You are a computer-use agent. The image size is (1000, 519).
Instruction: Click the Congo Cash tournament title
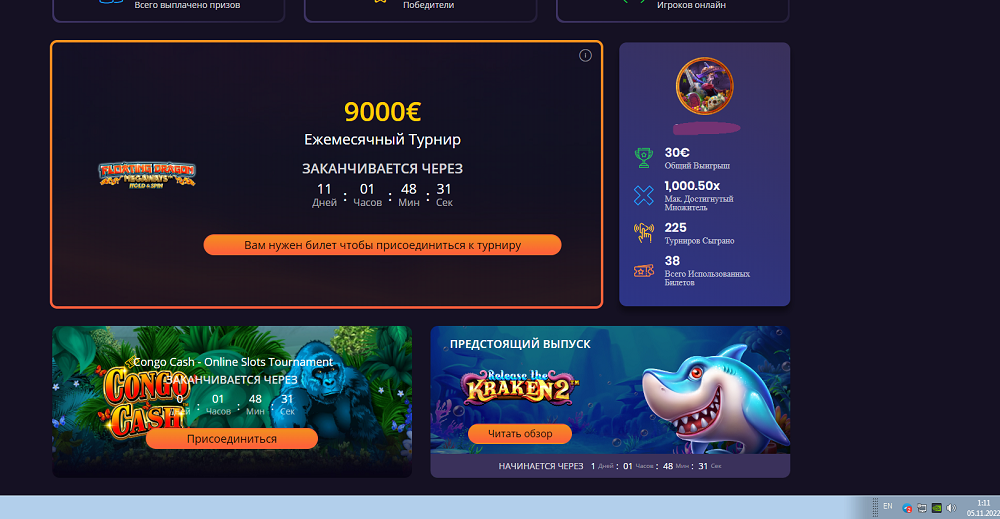[233, 362]
